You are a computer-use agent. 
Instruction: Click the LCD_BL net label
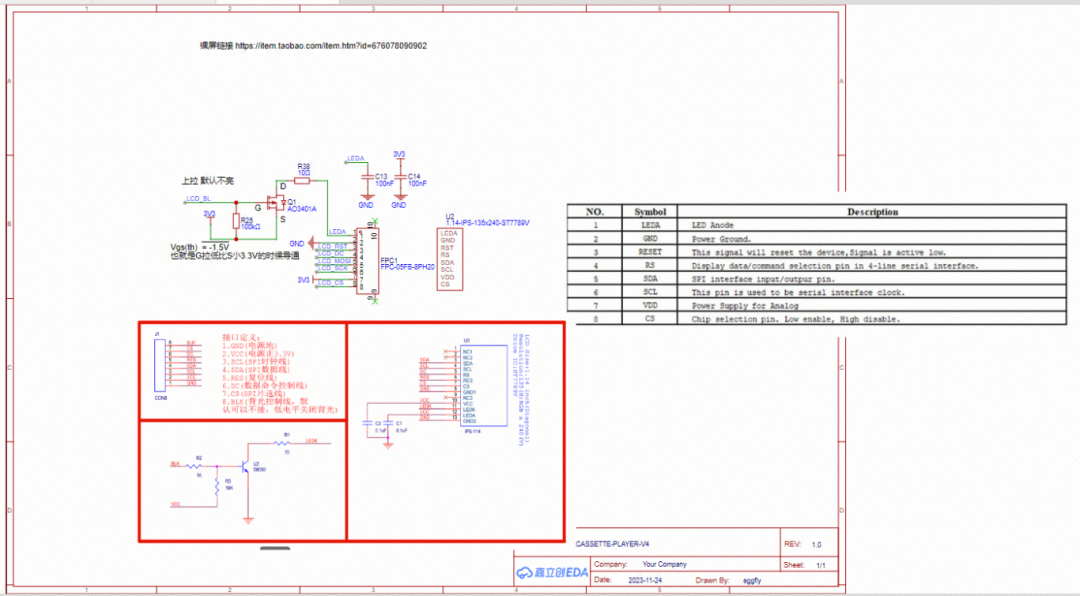(198, 200)
